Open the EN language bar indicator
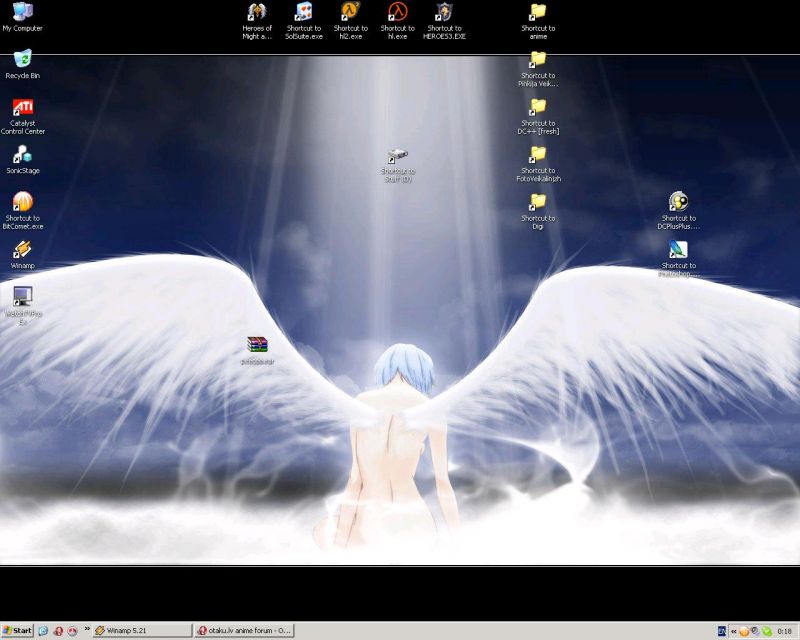Screen dimensions: 800x640 click(x=721, y=631)
